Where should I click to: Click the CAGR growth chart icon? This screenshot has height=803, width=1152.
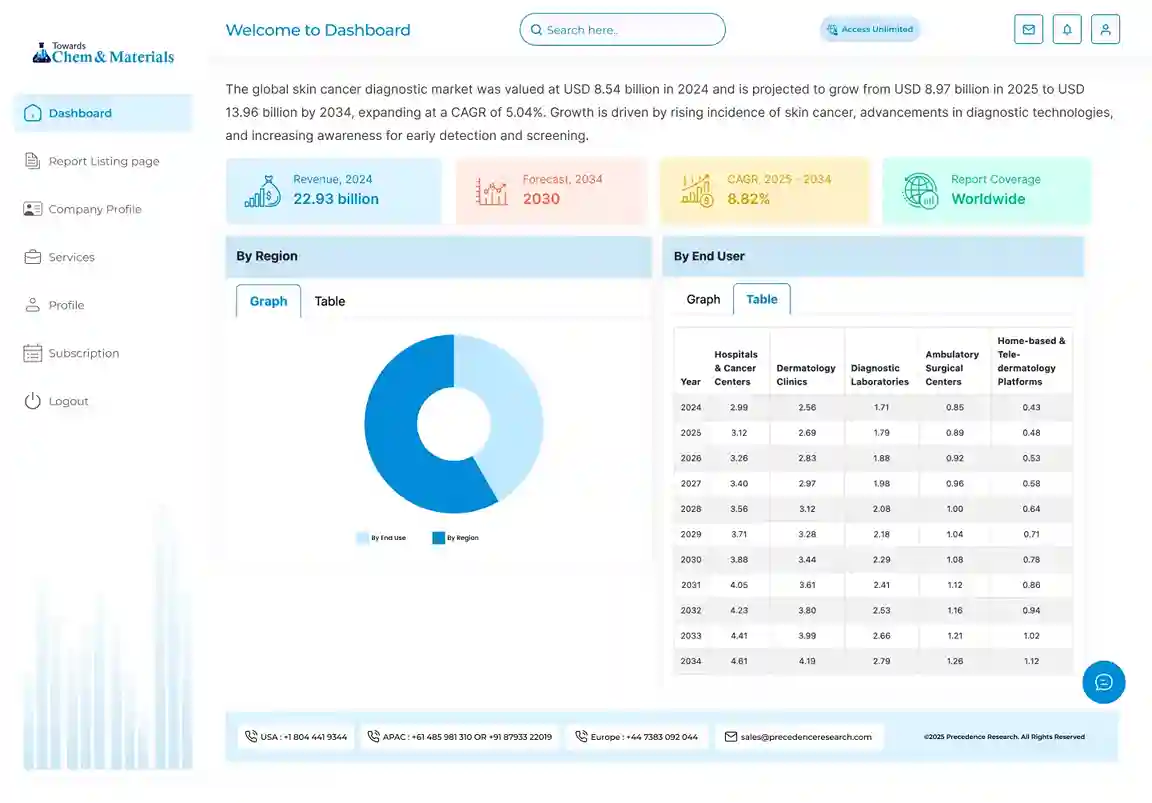(x=696, y=190)
